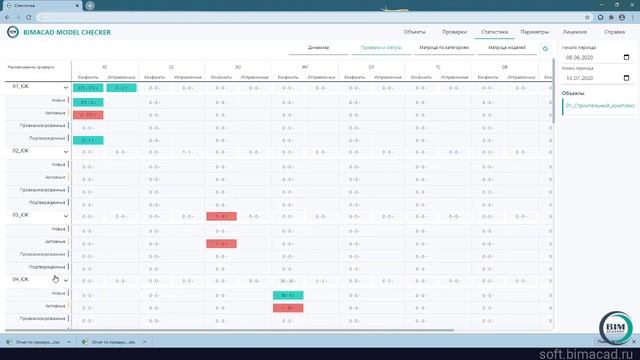This screenshot has height=360, width=640.
Task: Click the refresh icon beside Матрица моделей tab
Action: (x=545, y=49)
